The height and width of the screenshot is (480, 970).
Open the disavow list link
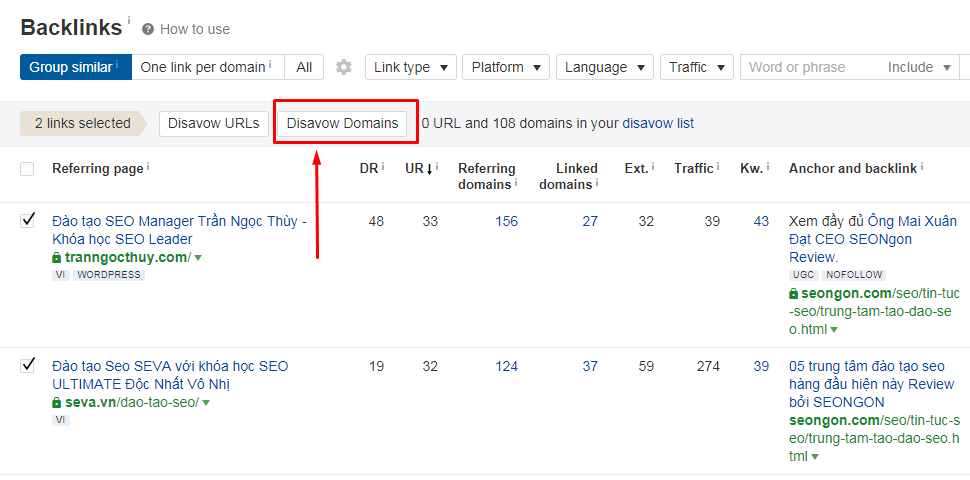pyautogui.click(x=658, y=124)
